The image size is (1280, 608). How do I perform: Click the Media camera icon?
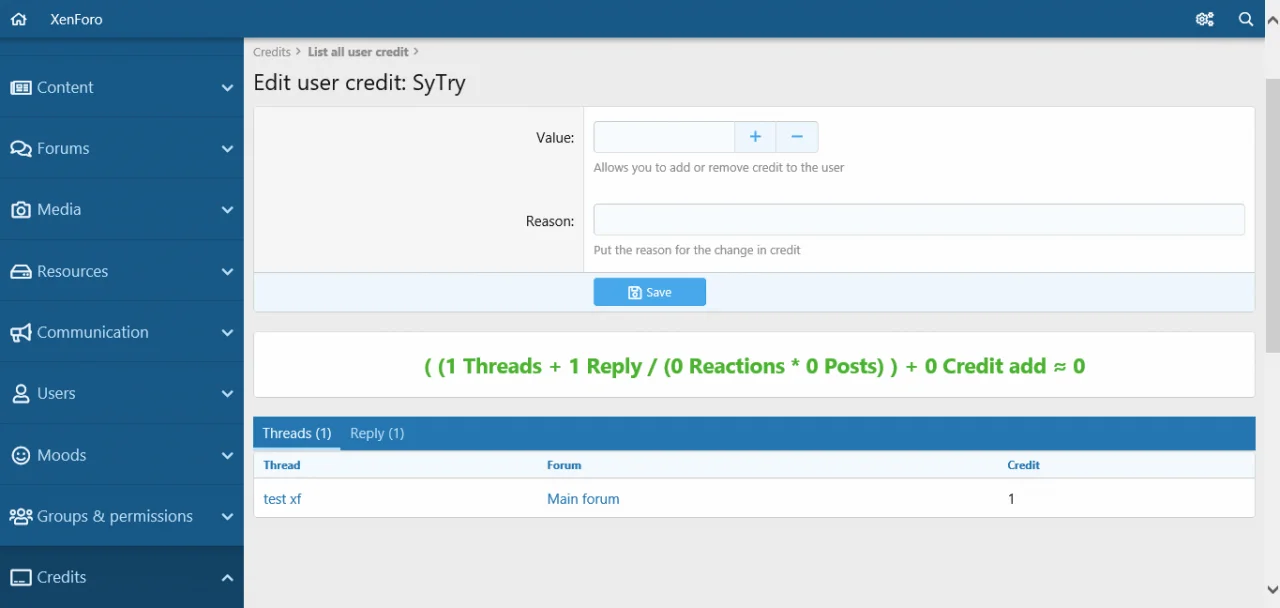20,210
